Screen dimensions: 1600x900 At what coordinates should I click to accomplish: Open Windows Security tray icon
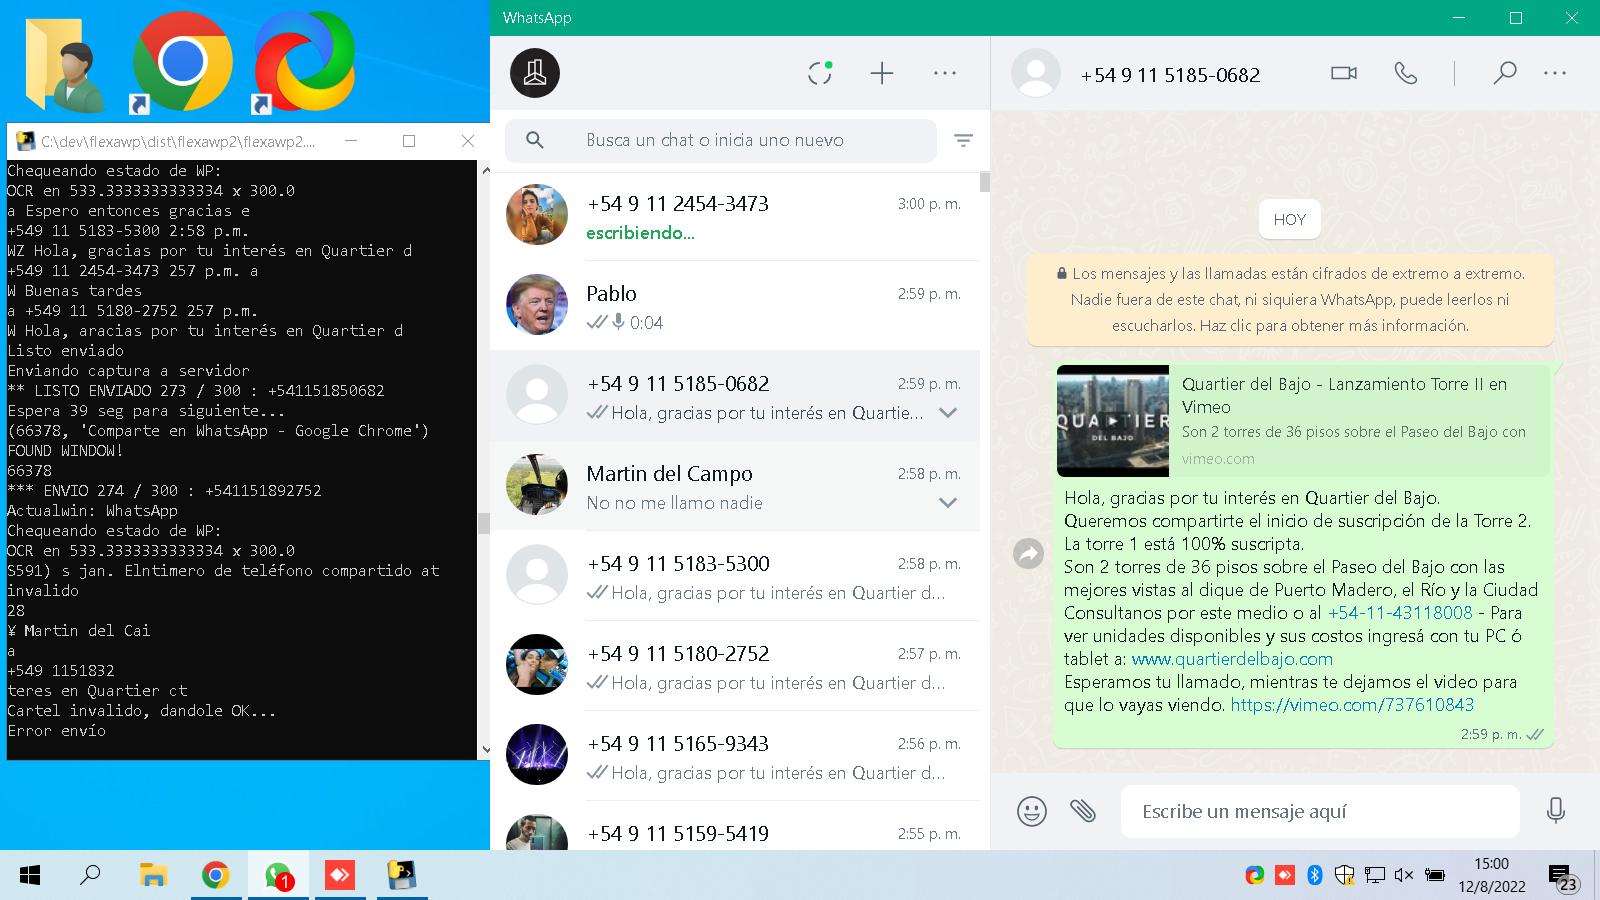1345,875
